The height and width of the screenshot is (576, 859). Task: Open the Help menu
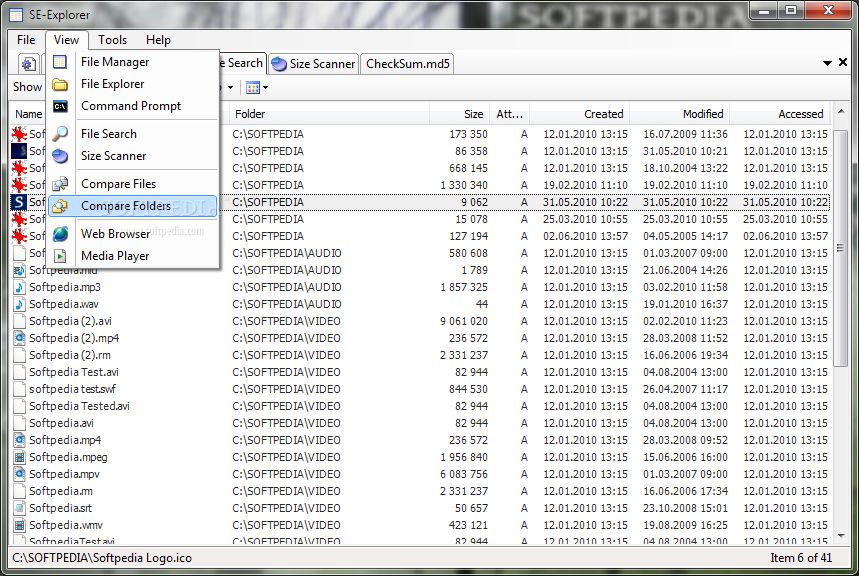pos(158,40)
